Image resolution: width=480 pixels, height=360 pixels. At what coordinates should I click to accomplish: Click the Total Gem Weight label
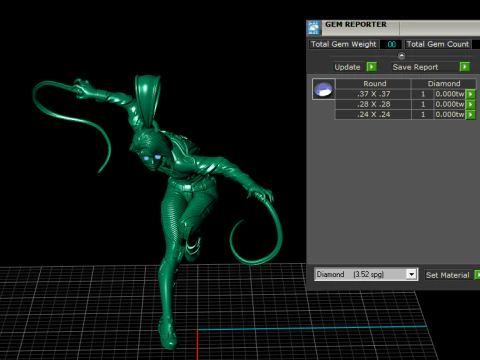[x=343, y=44]
